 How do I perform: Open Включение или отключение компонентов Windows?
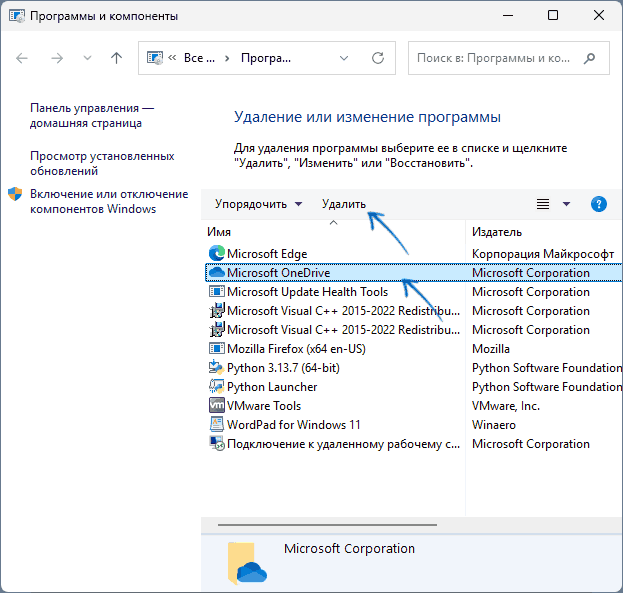(108, 201)
